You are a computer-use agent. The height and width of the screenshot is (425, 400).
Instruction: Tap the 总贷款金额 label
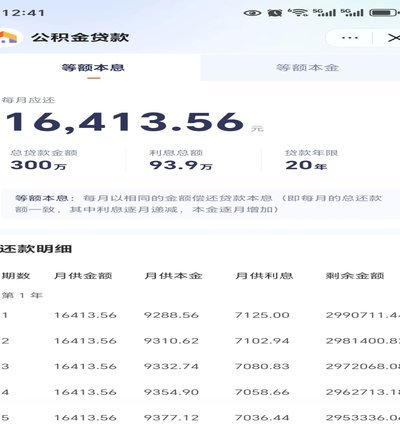point(44,153)
